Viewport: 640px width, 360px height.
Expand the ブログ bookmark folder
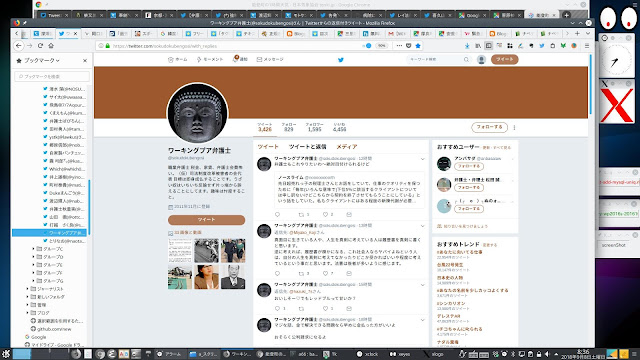pos(28,313)
